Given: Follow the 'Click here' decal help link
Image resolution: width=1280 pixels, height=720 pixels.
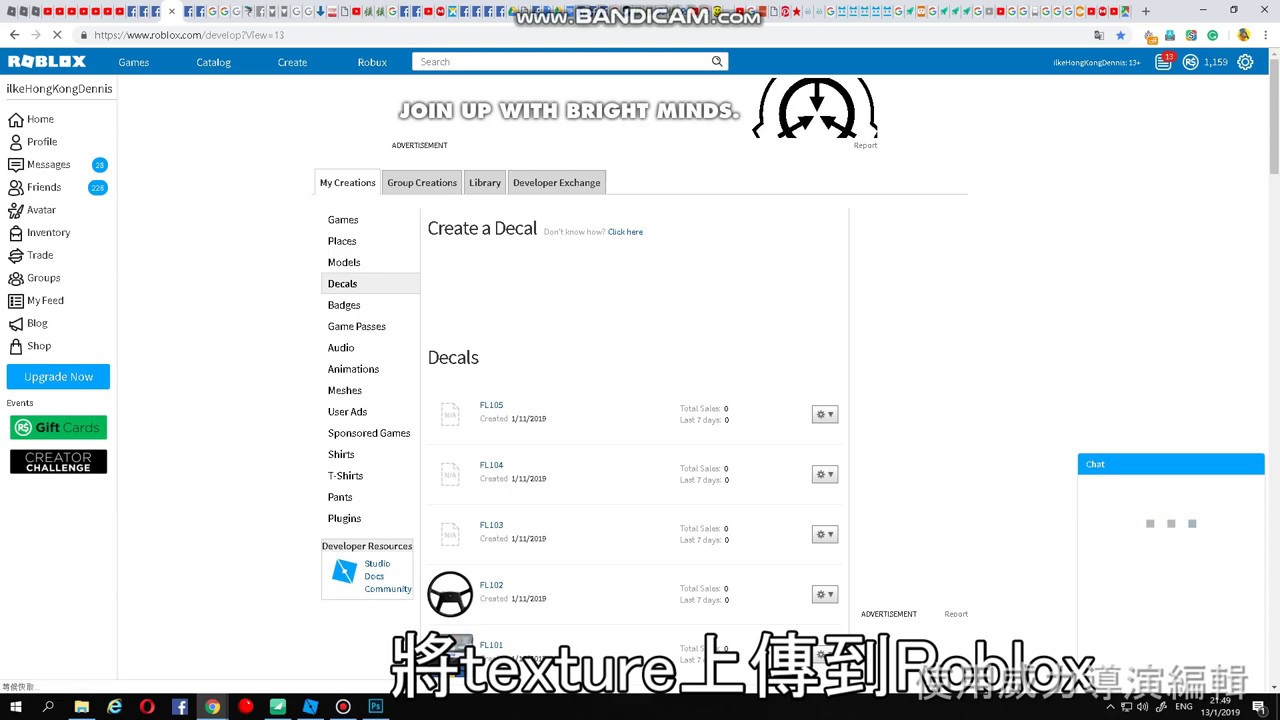Looking at the screenshot, I should tap(625, 232).
